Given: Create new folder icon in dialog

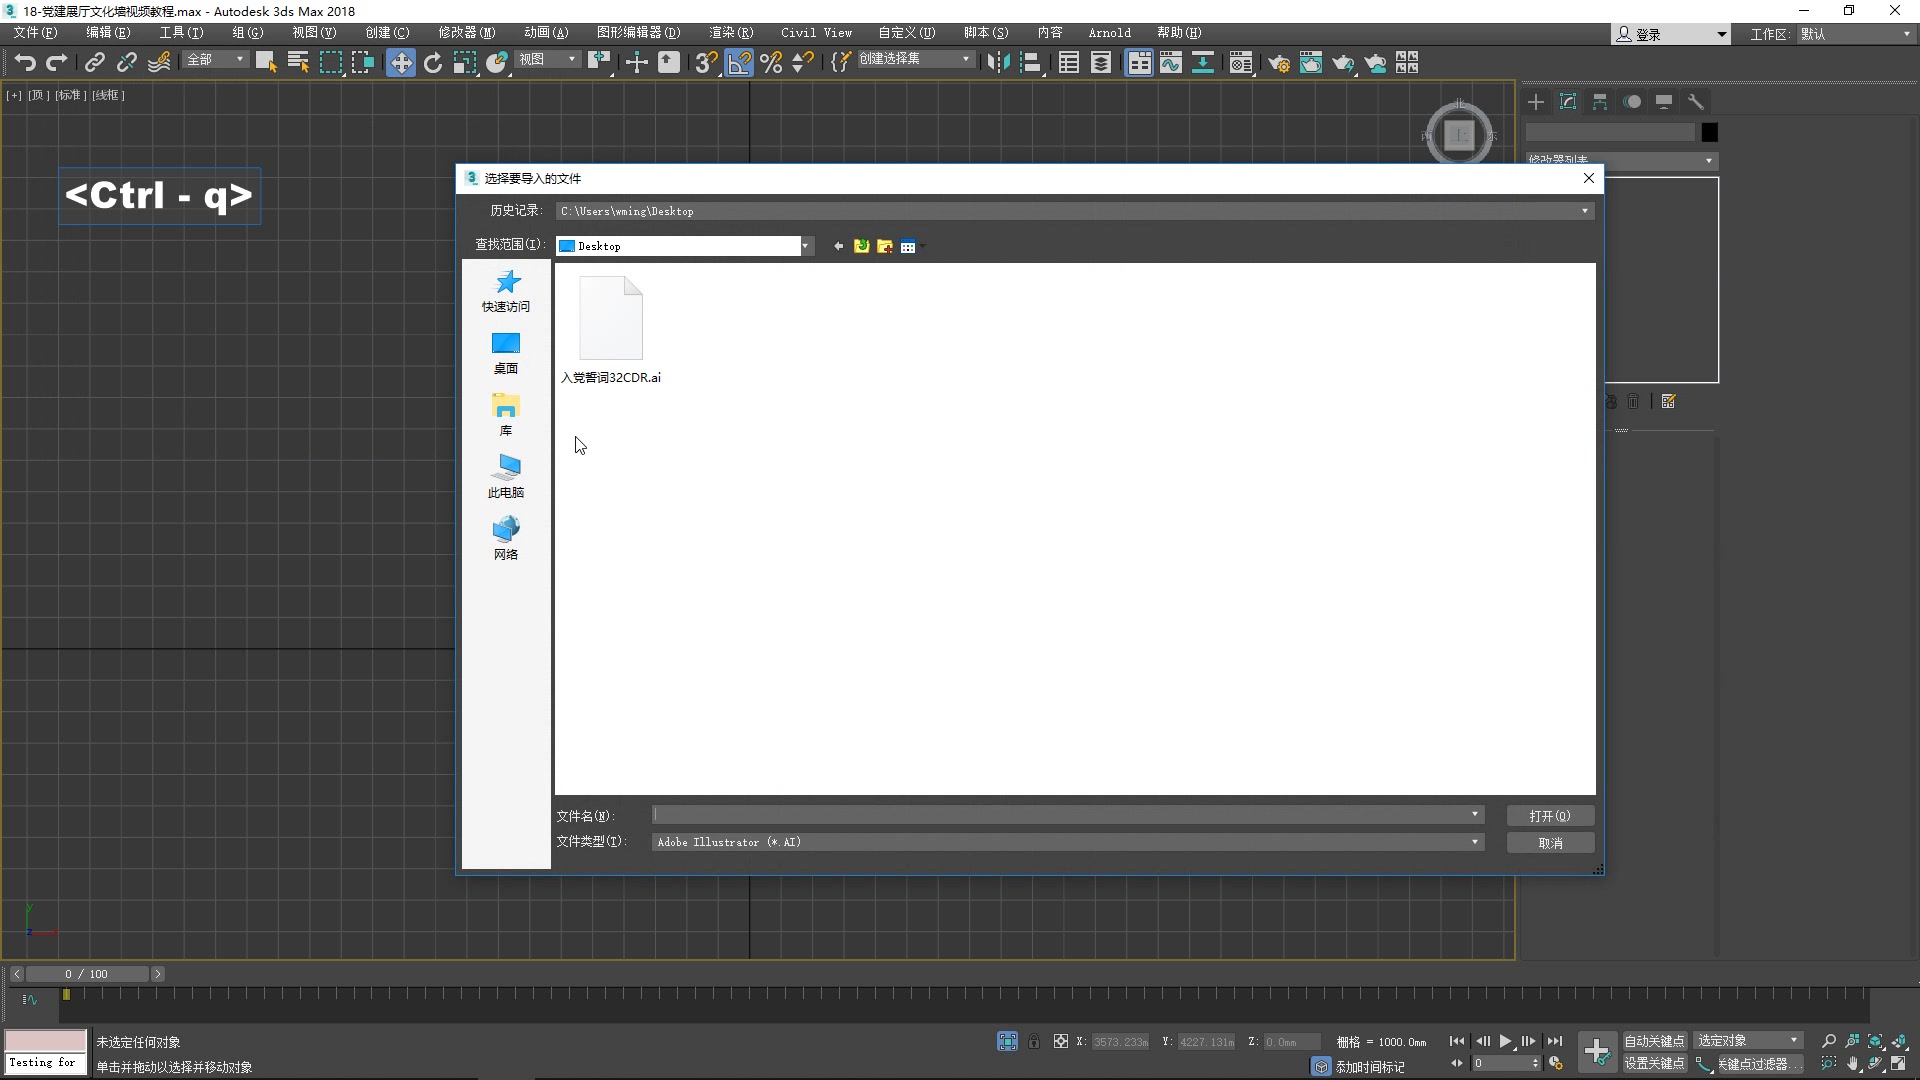Looking at the screenshot, I should pyautogui.click(x=885, y=246).
